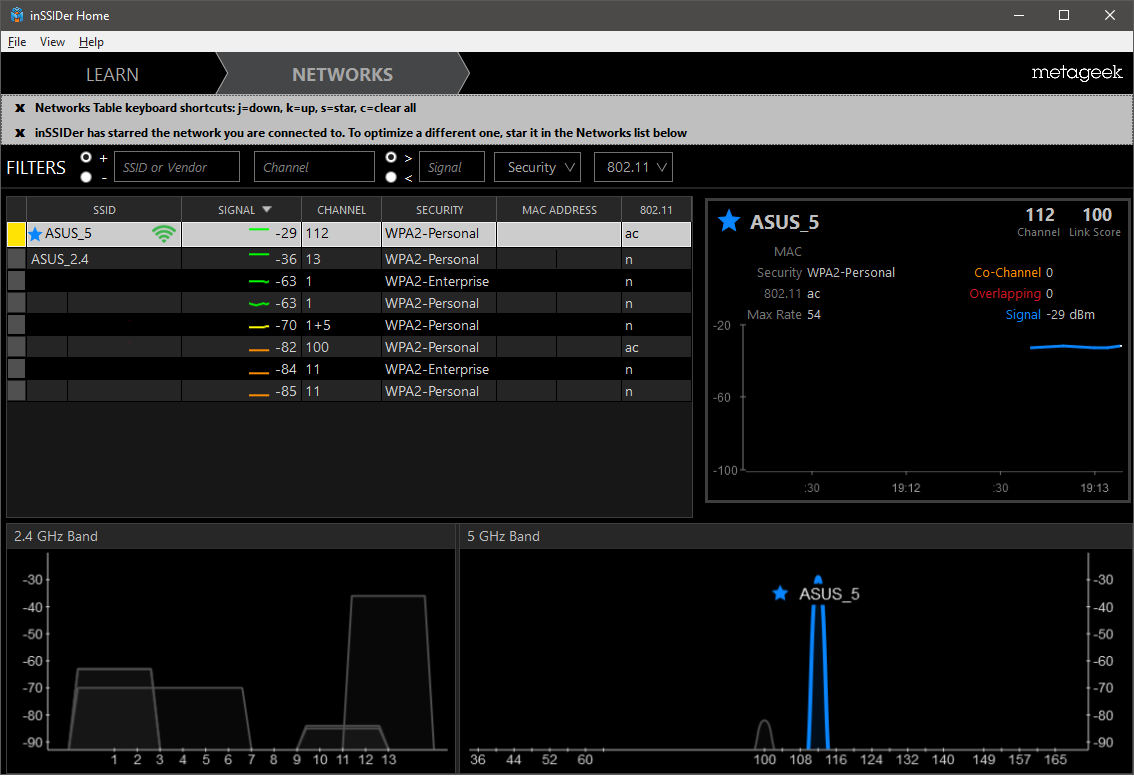Select the -63 WPA2-Enterprise row
The width and height of the screenshot is (1134, 776).
pyautogui.click(x=349, y=281)
